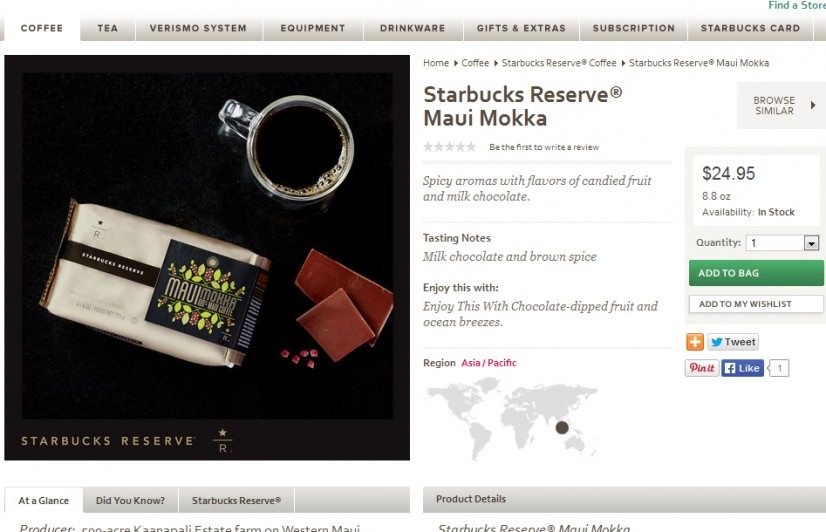Open the Subscription navigation item
Image resolution: width=826 pixels, height=532 pixels.
click(634, 28)
